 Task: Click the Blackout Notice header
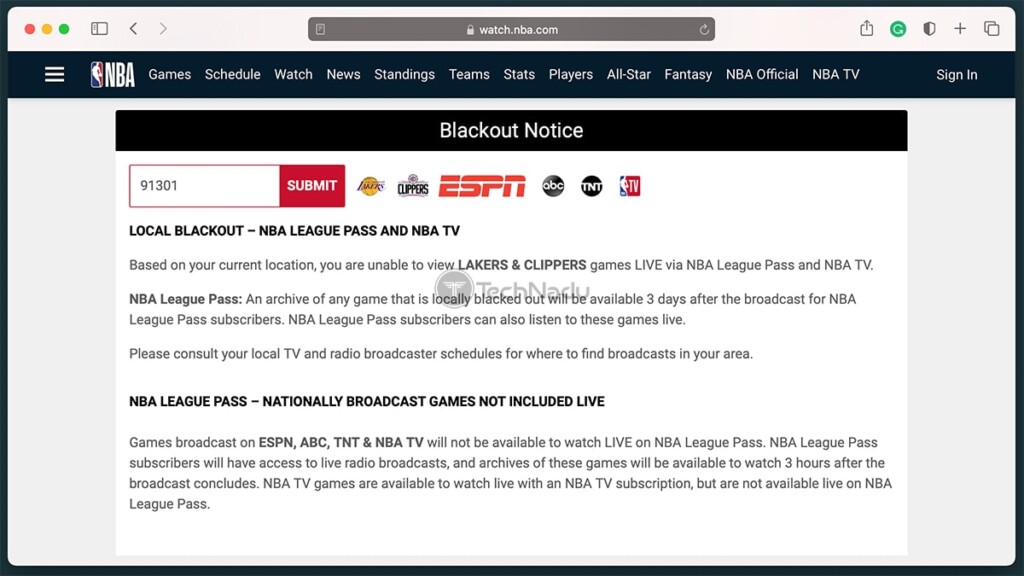(511, 131)
